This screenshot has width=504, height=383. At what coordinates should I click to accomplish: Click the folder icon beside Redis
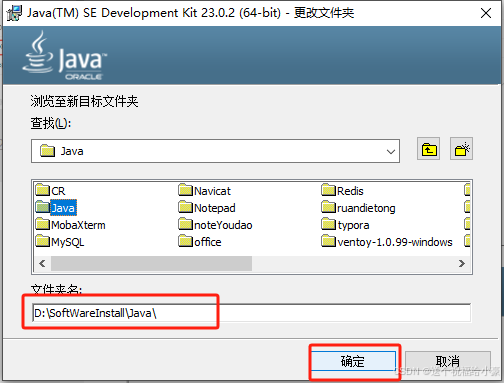(328, 190)
